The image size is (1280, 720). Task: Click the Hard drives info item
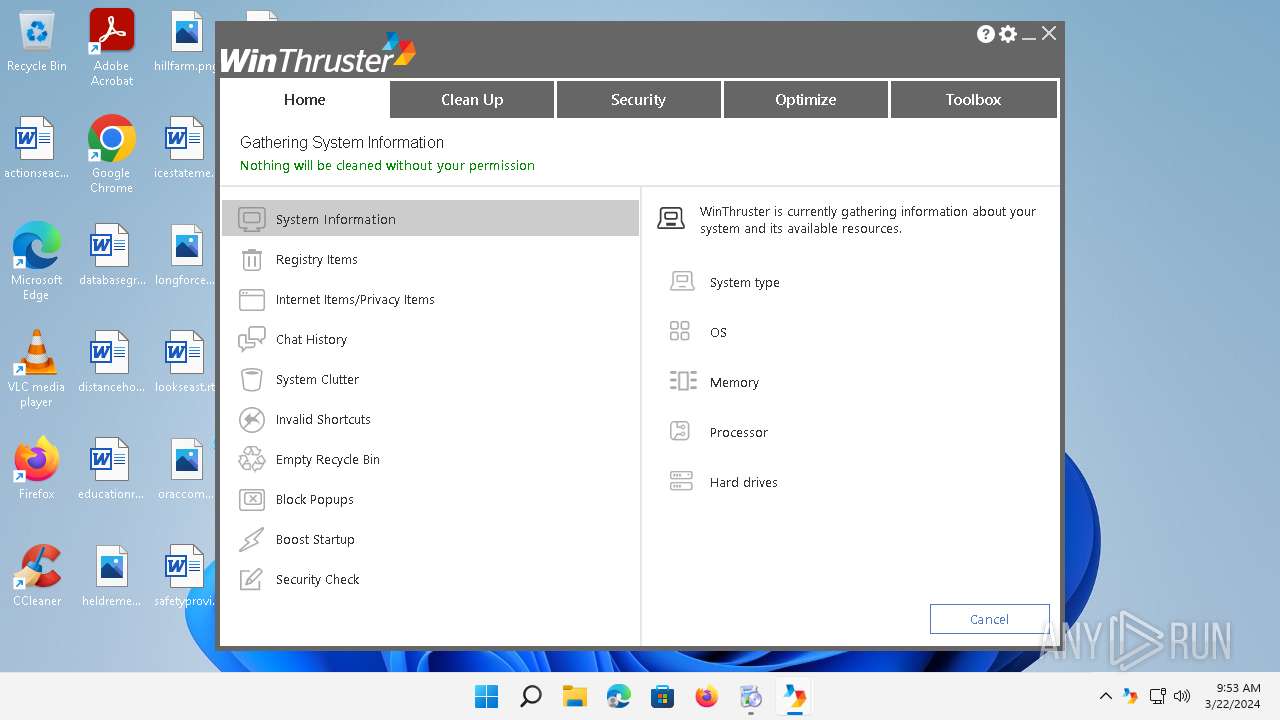pyautogui.click(x=723, y=482)
